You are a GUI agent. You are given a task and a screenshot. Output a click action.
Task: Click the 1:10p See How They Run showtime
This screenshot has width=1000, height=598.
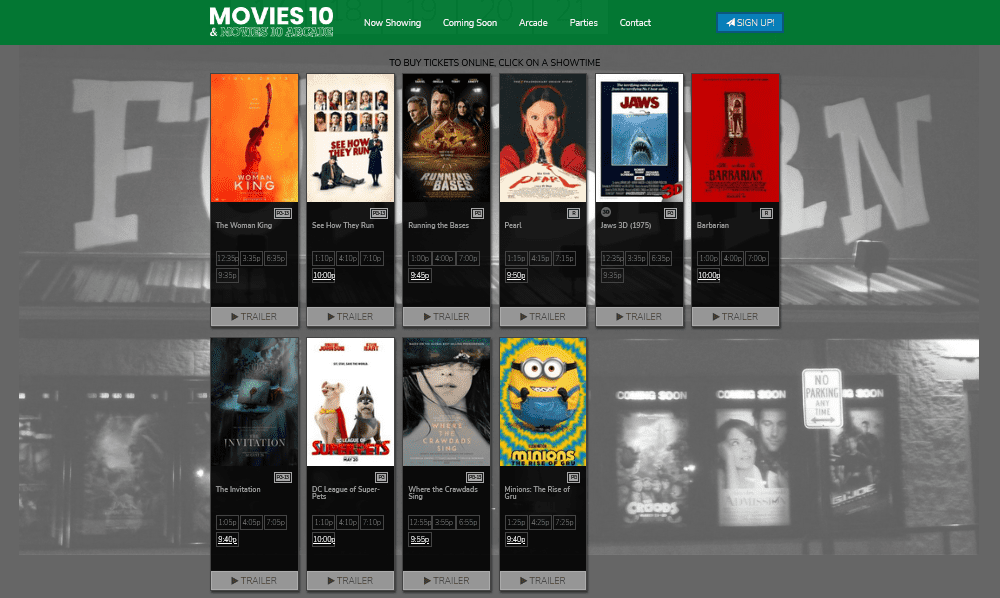[x=323, y=258]
